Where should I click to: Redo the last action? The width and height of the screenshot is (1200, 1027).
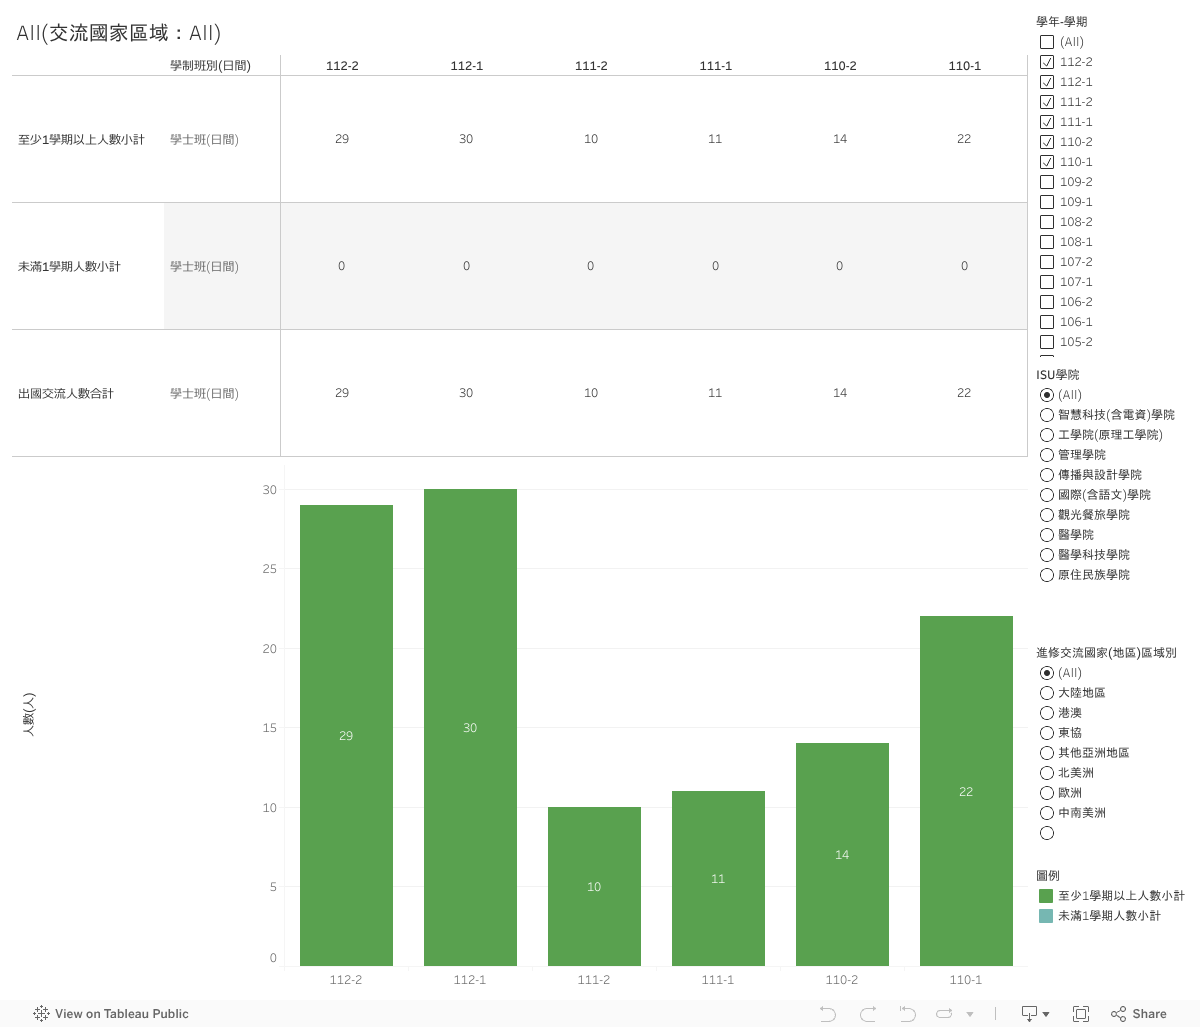(x=868, y=1014)
